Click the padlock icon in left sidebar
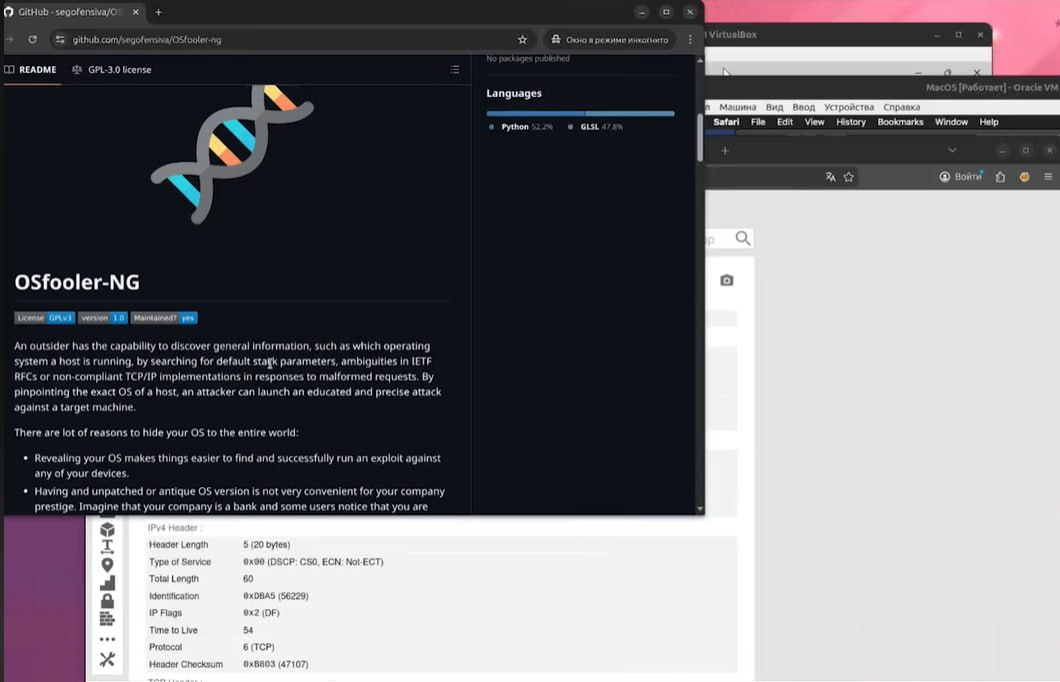The width and height of the screenshot is (1060, 682). point(107,601)
